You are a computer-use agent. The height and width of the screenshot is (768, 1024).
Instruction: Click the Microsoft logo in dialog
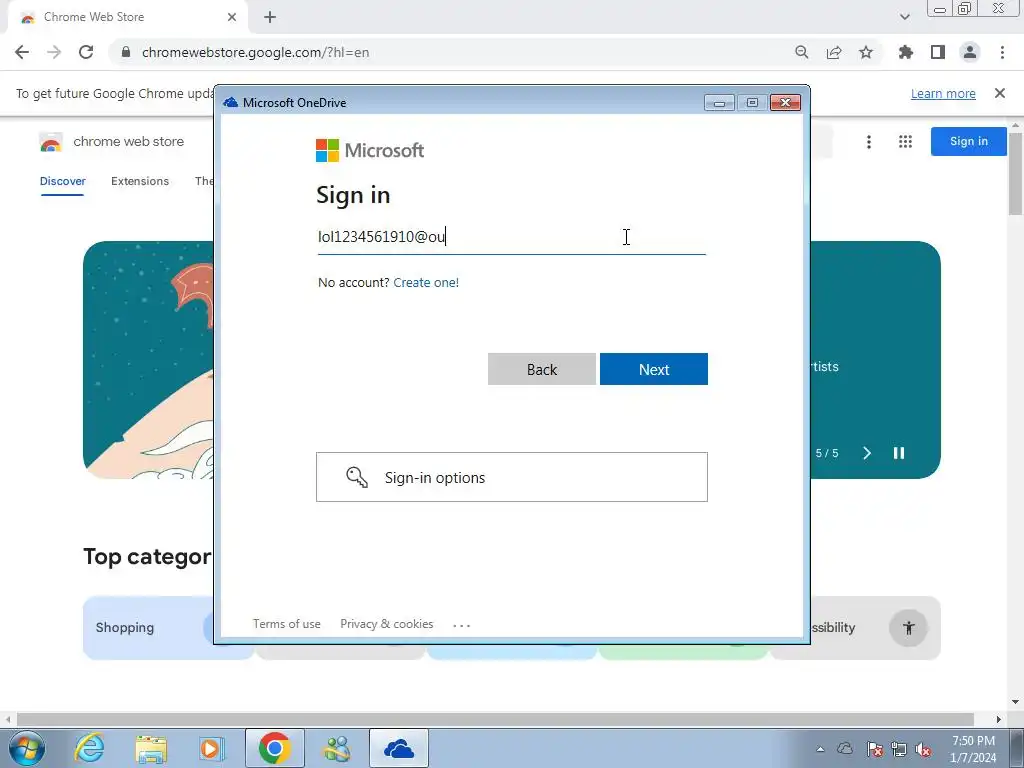pos(370,150)
